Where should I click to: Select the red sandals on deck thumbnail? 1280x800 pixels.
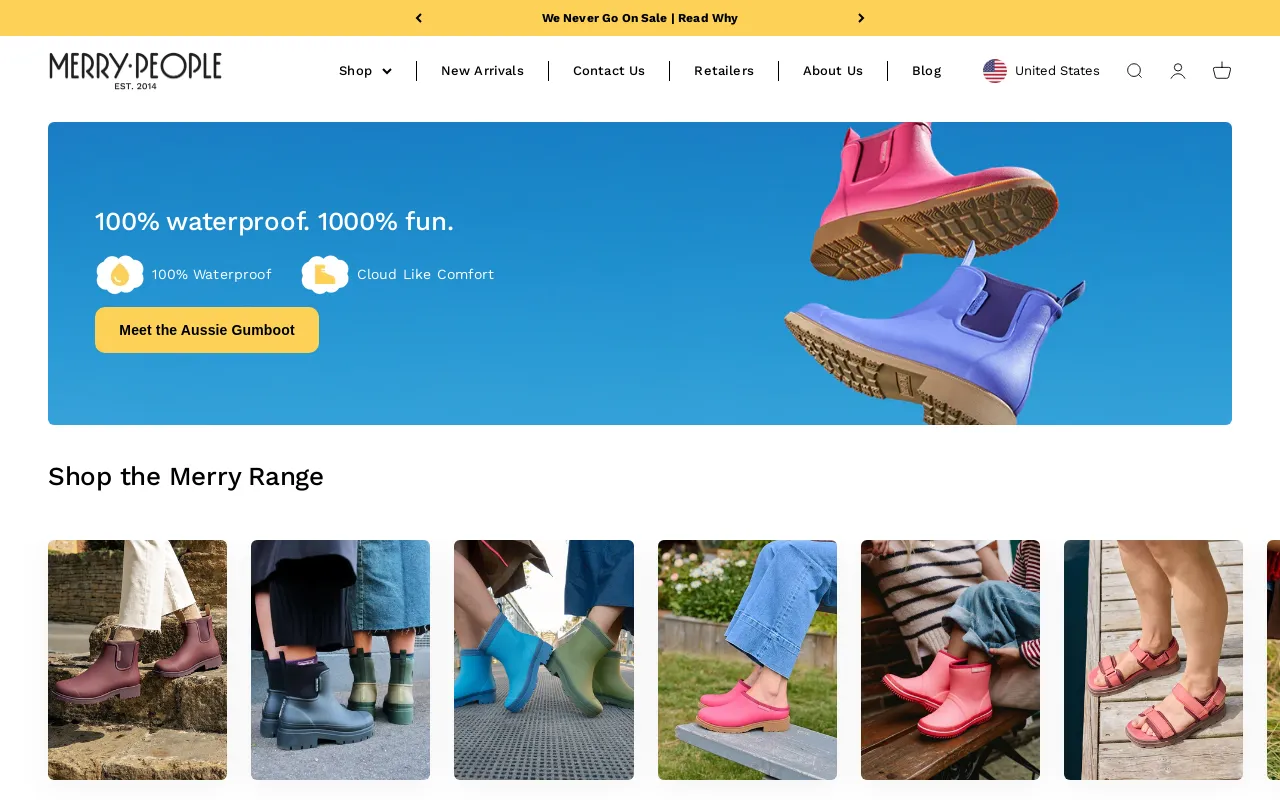click(1153, 660)
